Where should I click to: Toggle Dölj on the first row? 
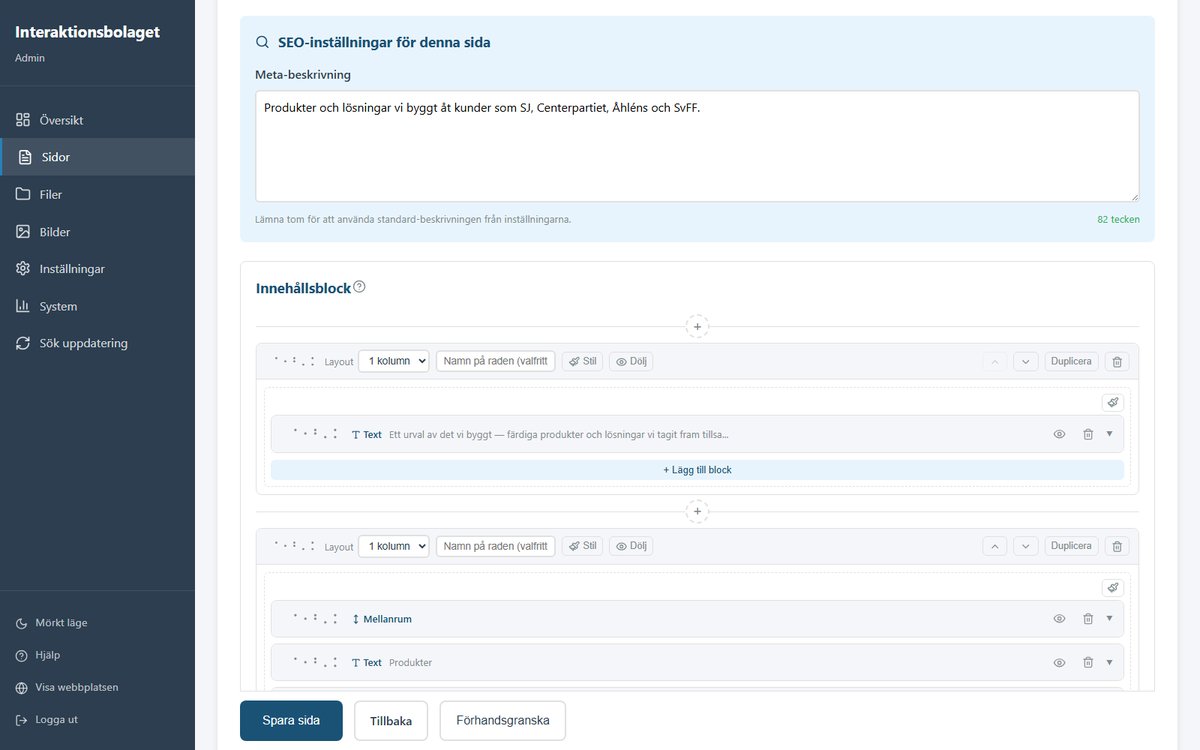[631, 361]
